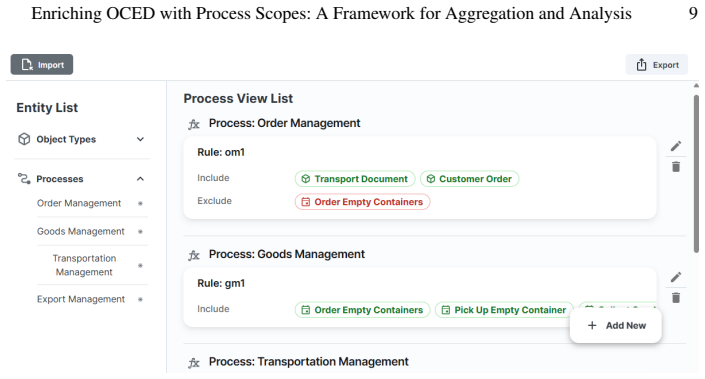
Task: Click the Process View List heading
Action: tap(238, 98)
